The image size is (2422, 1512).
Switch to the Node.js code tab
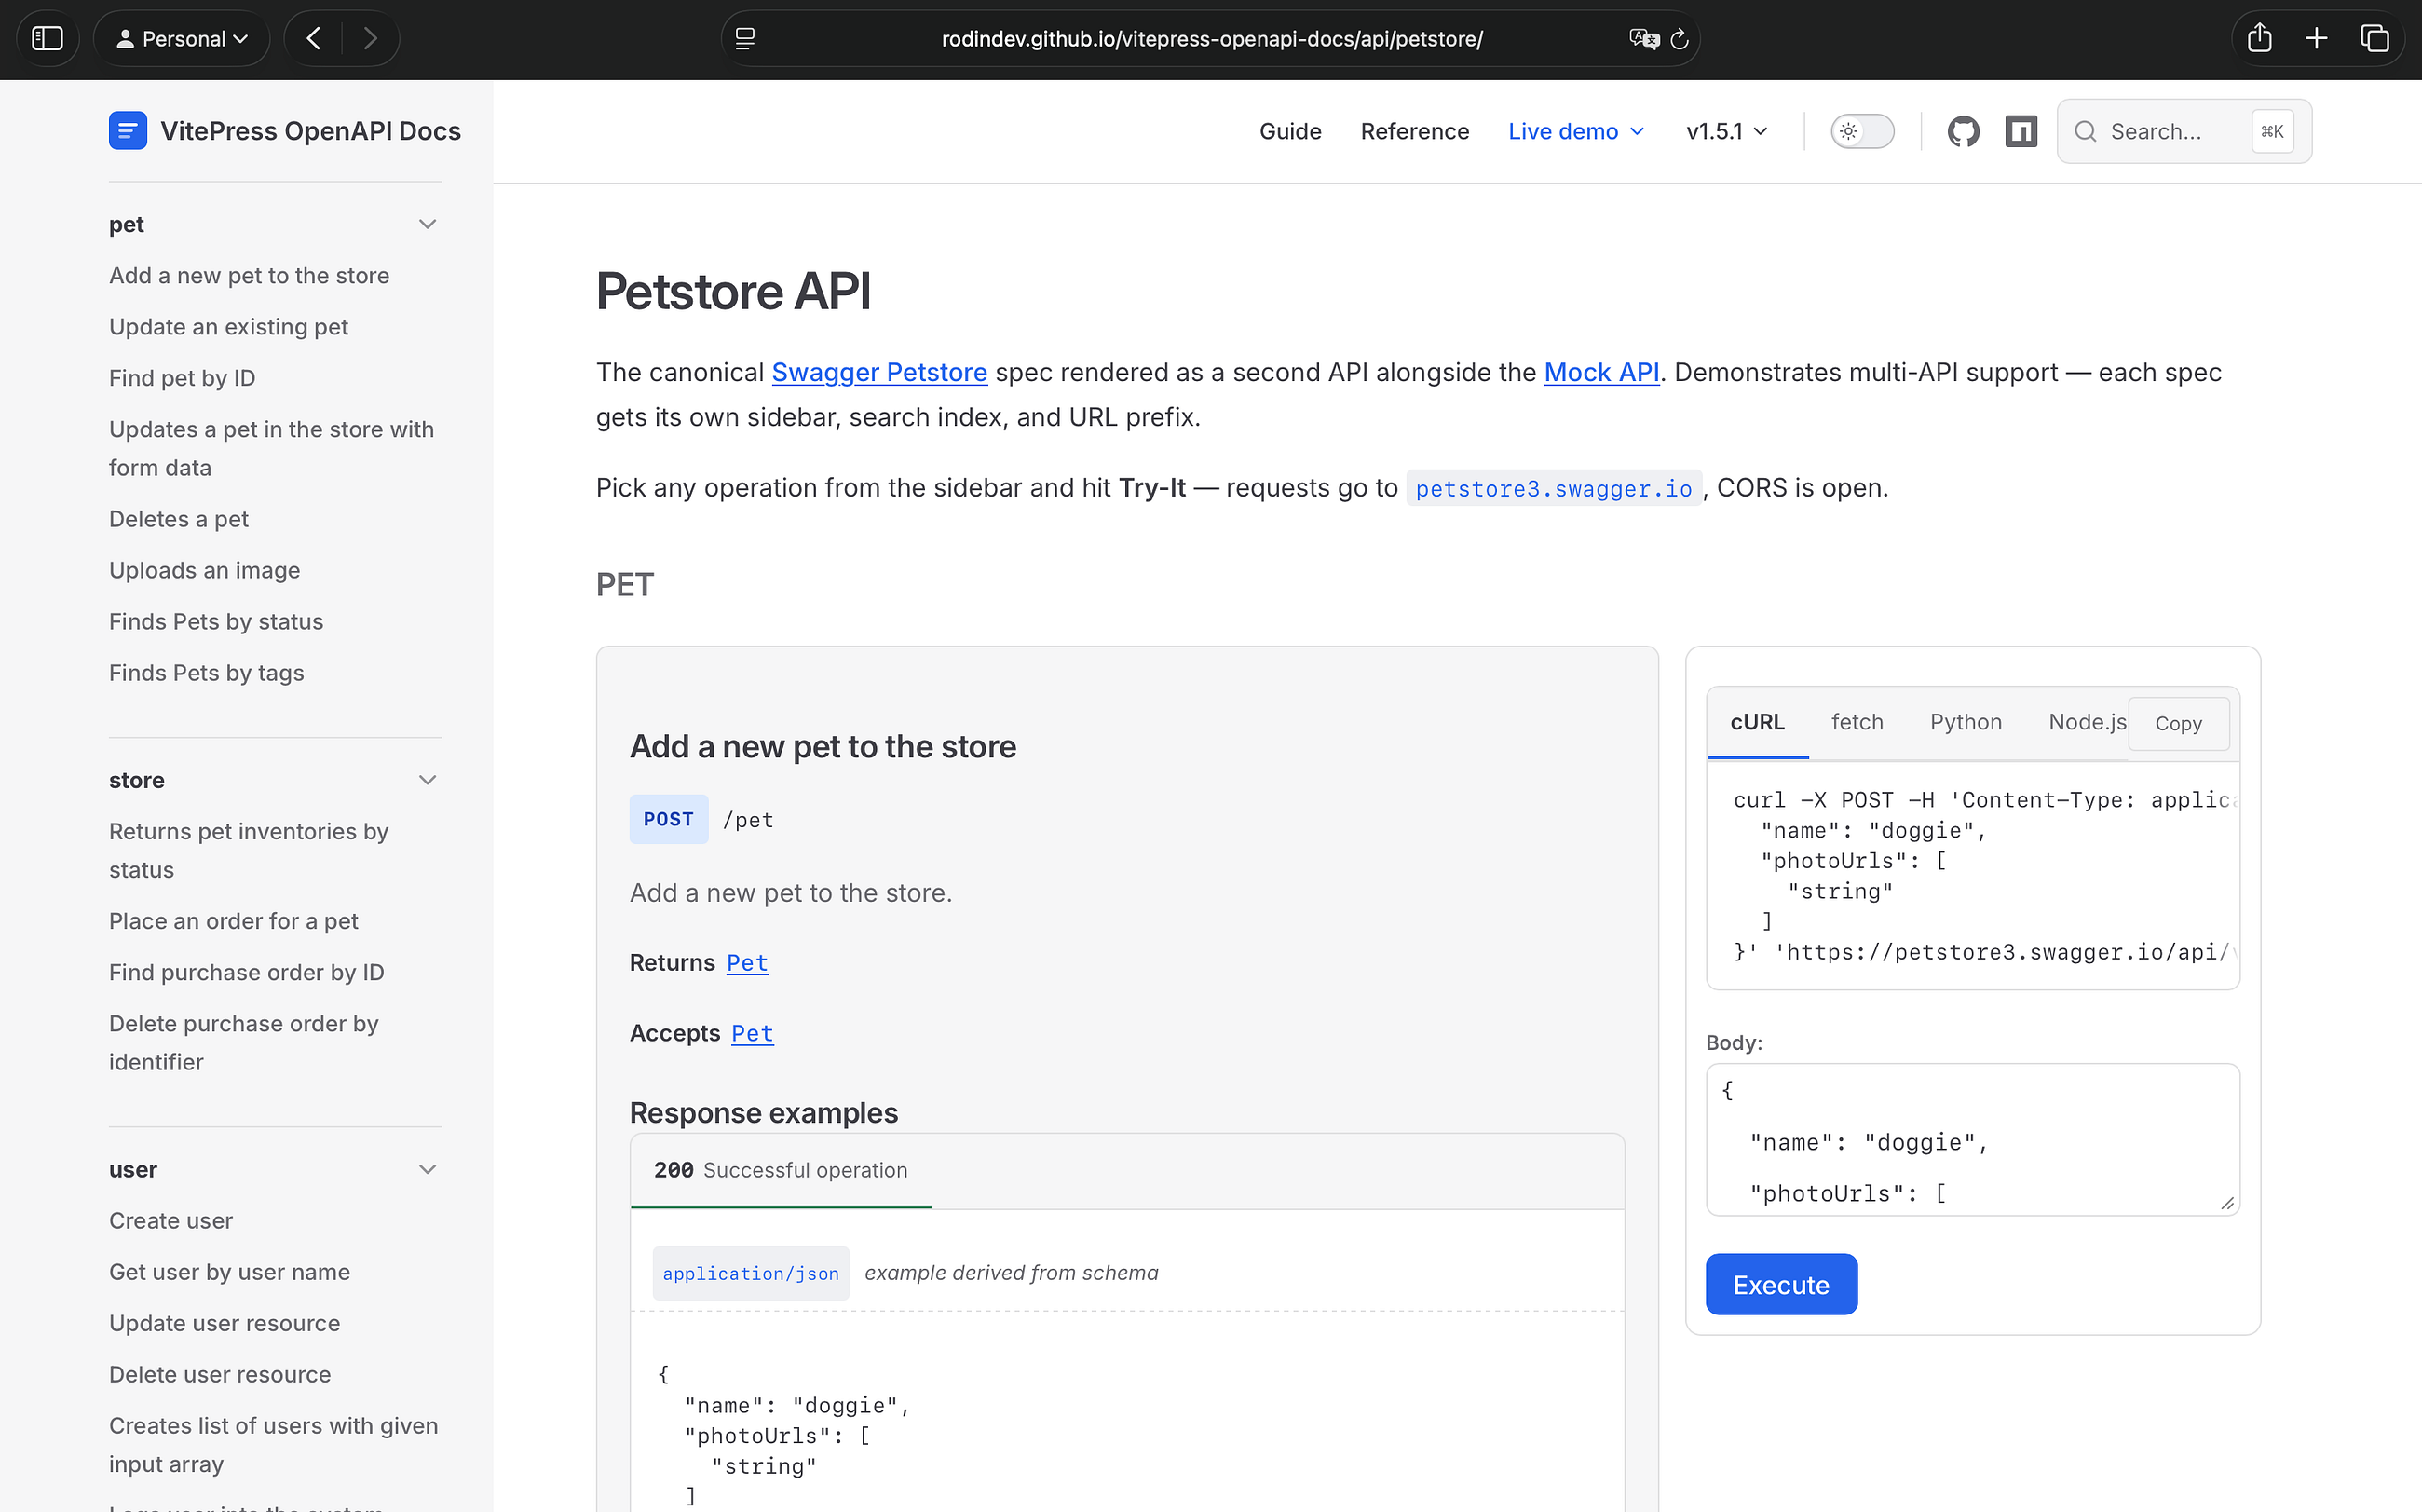pos(2087,722)
